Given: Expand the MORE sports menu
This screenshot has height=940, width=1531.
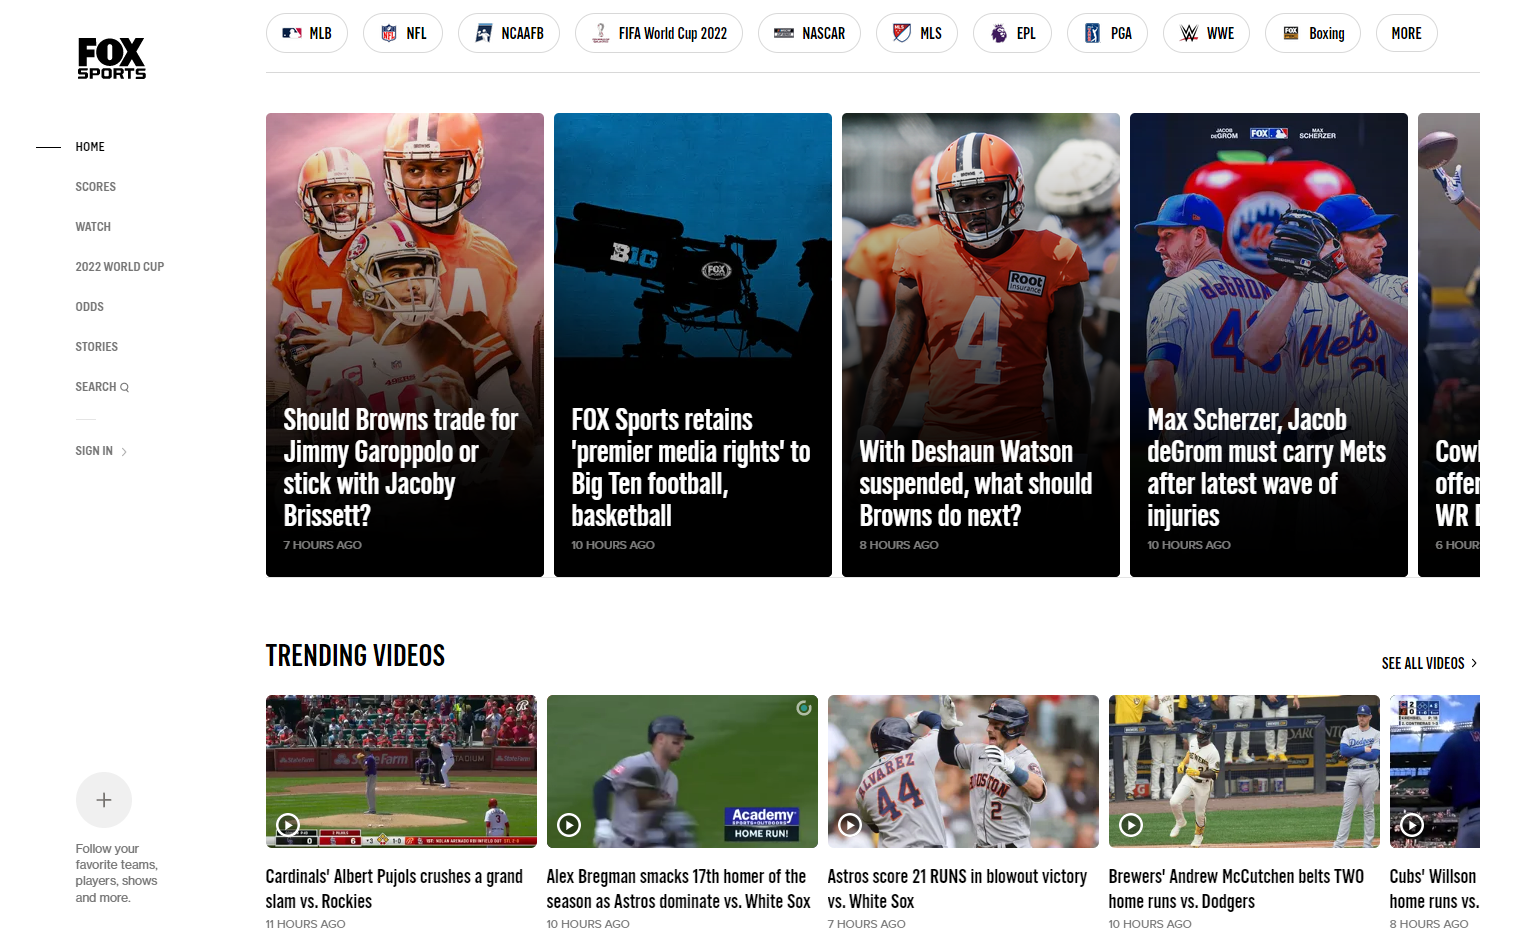Looking at the screenshot, I should coord(1406,33).
